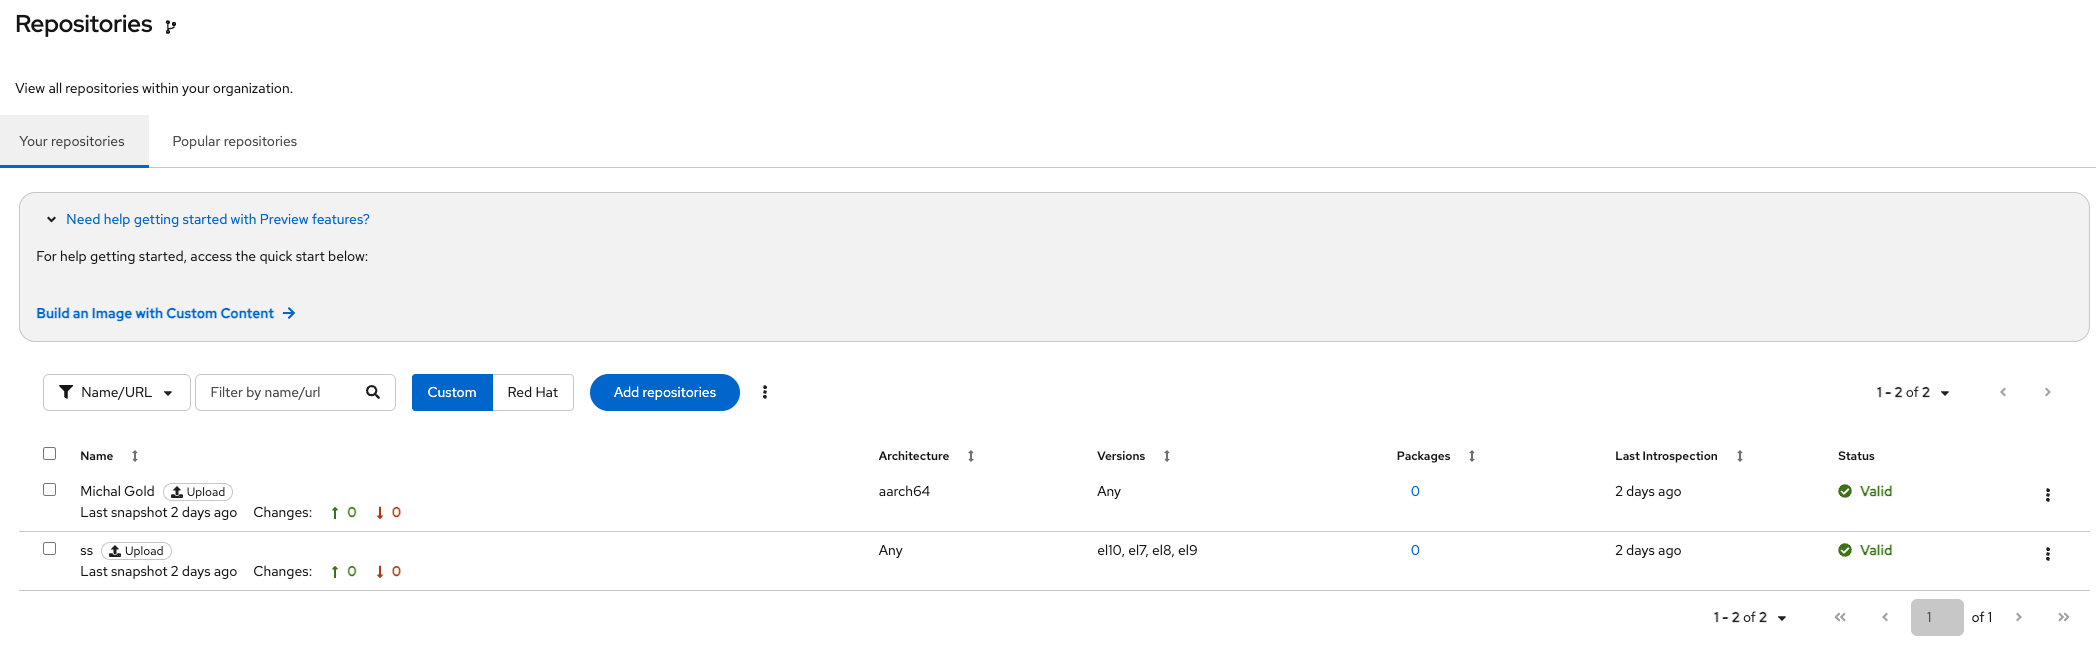Check the Michal Gold repository checkbox

(49, 490)
